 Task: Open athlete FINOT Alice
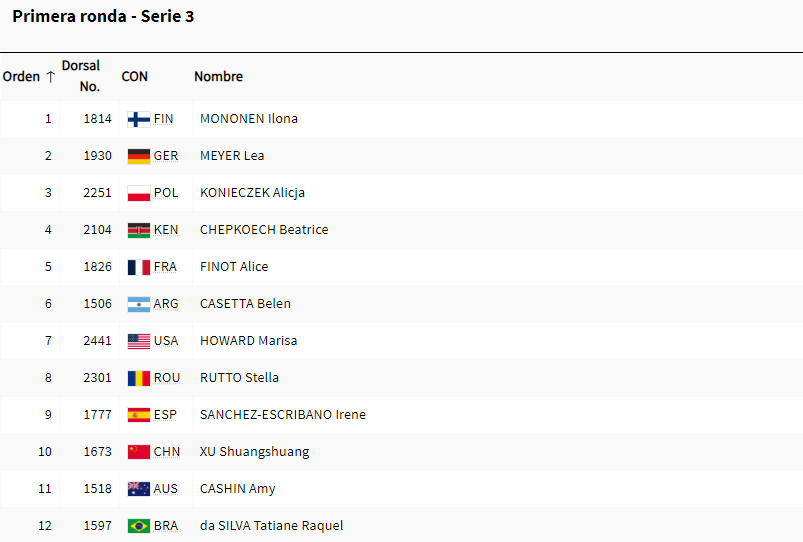coord(234,266)
